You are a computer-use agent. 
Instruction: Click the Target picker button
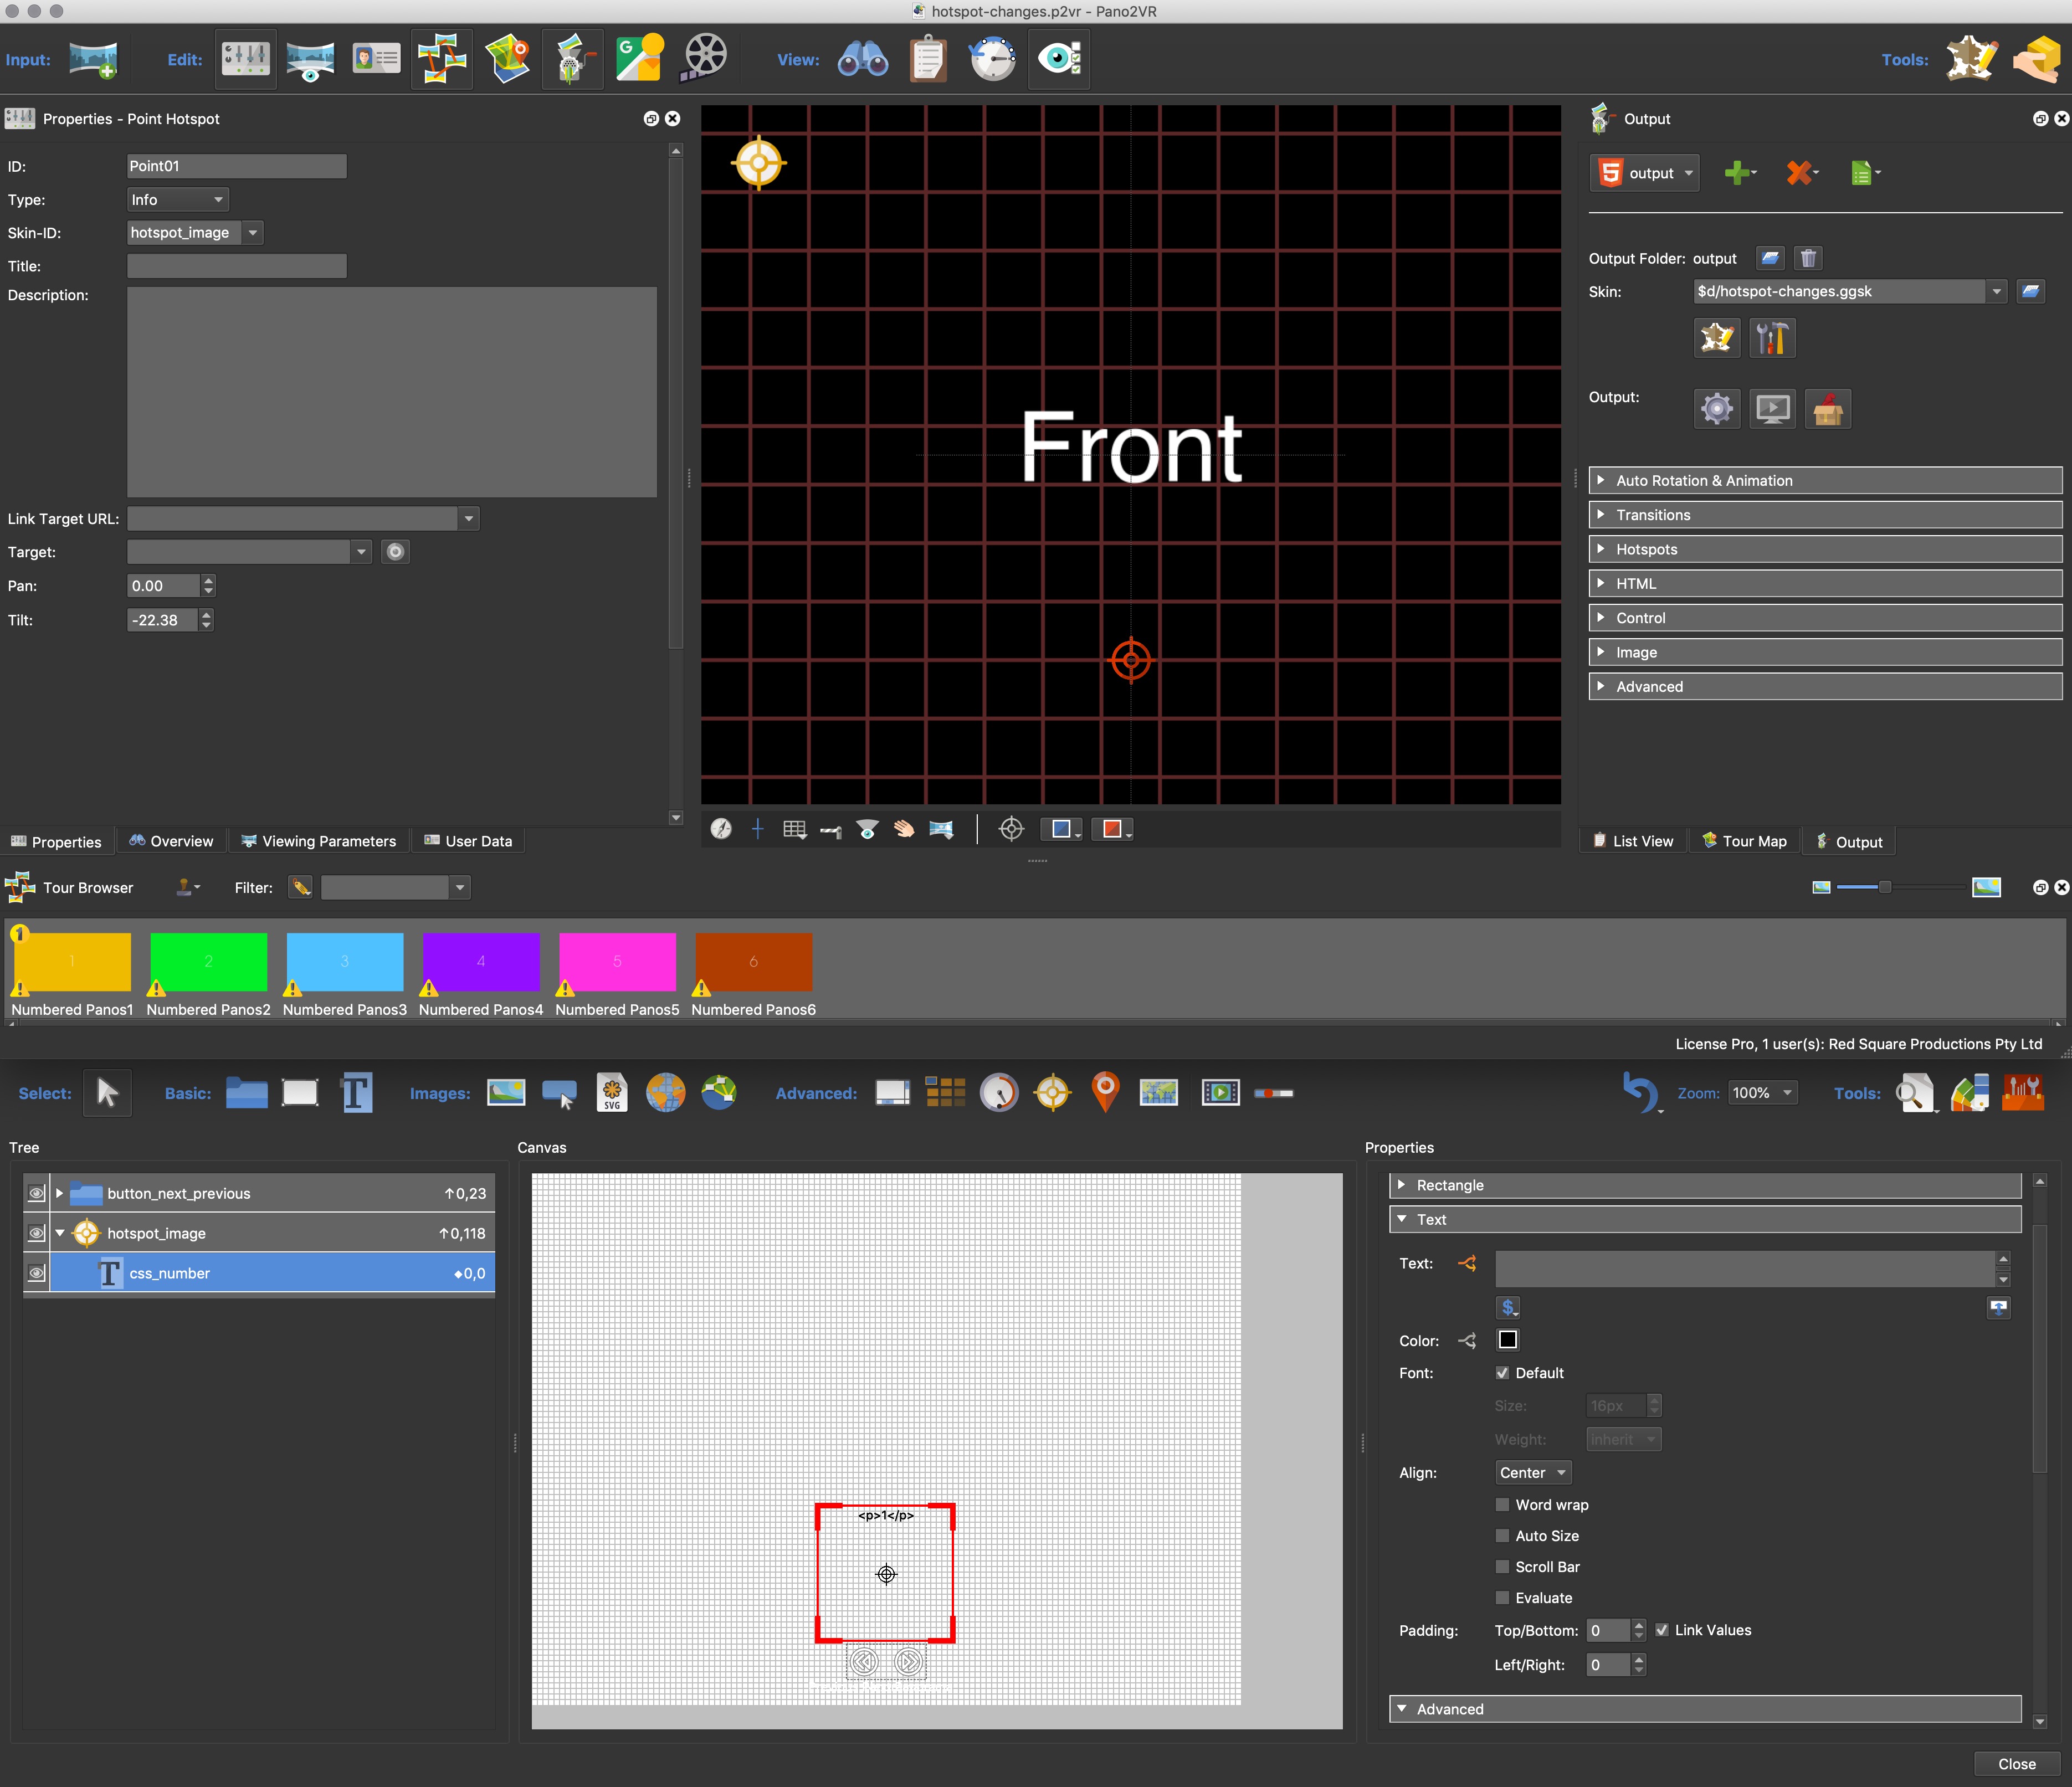point(395,552)
